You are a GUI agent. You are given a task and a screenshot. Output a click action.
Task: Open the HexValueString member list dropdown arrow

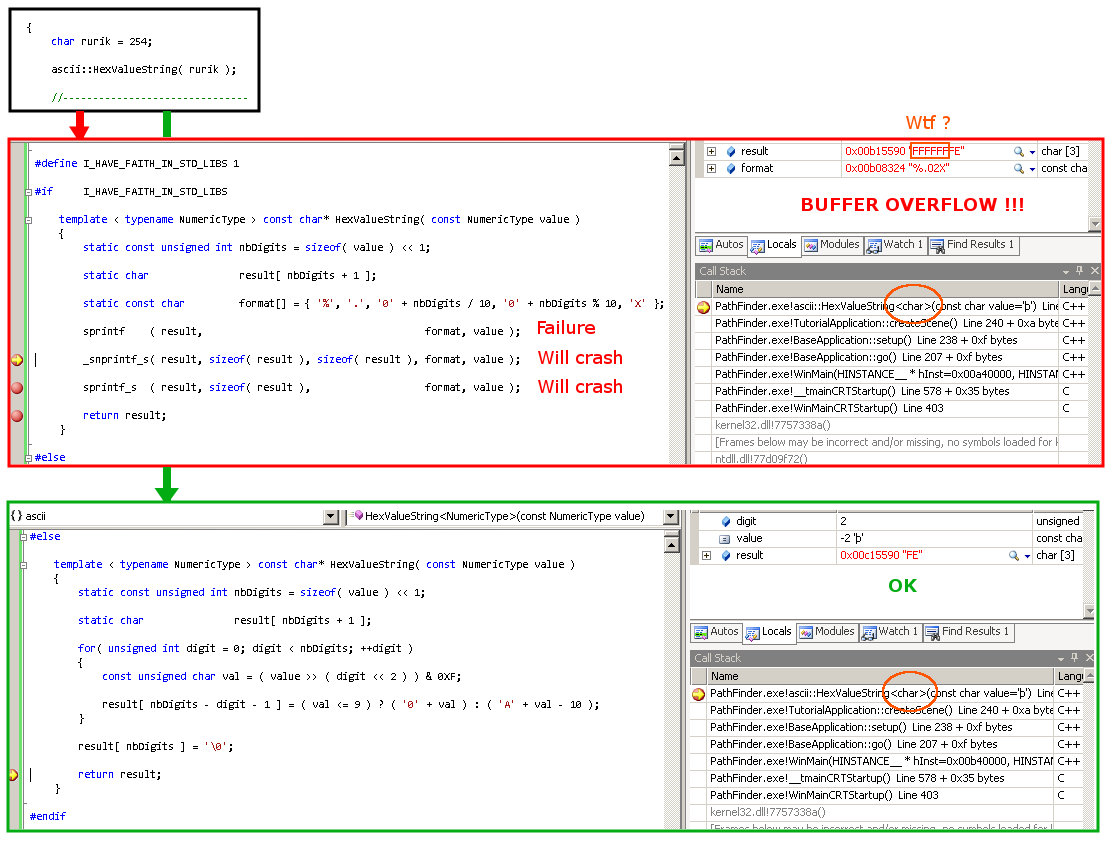[x=671, y=517]
